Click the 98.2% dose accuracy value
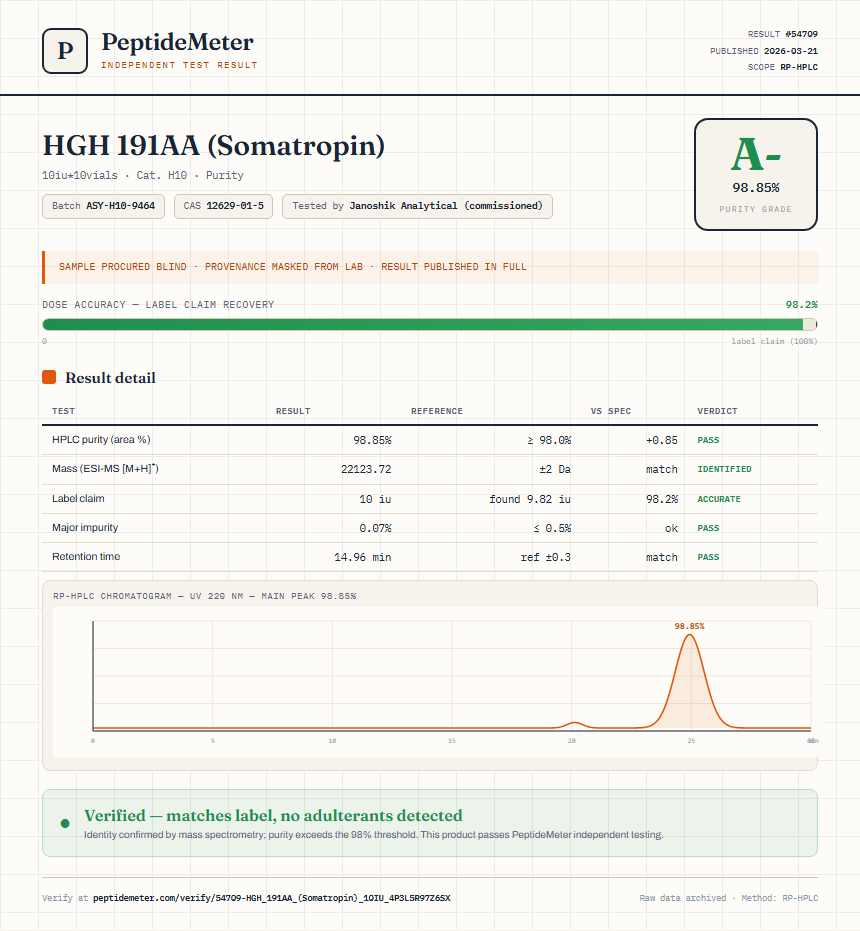Screen dimensions: 860x931 [801, 305]
